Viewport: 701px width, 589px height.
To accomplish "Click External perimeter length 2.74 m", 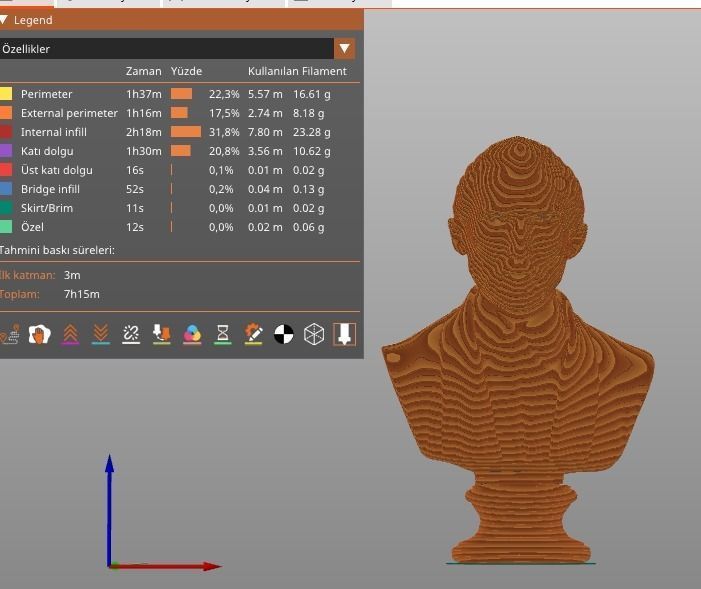I will tap(265, 113).
